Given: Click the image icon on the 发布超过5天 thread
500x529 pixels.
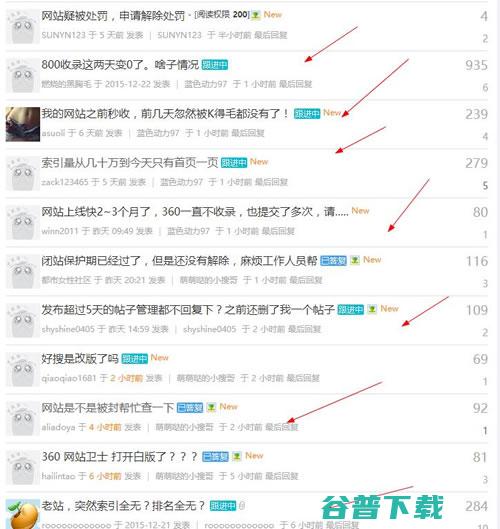Looking at the screenshot, I should coord(372,309).
